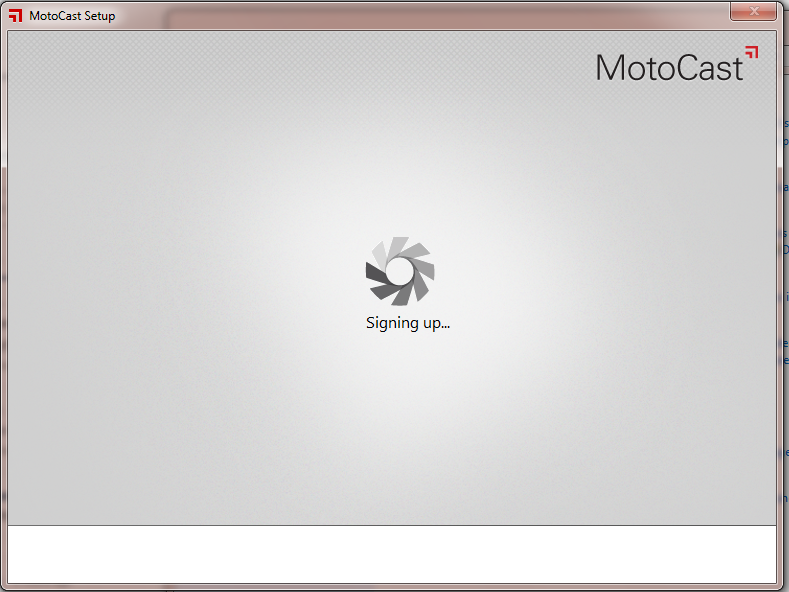Click the spinning loading indicator
789x592 pixels.
tap(400, 271)
